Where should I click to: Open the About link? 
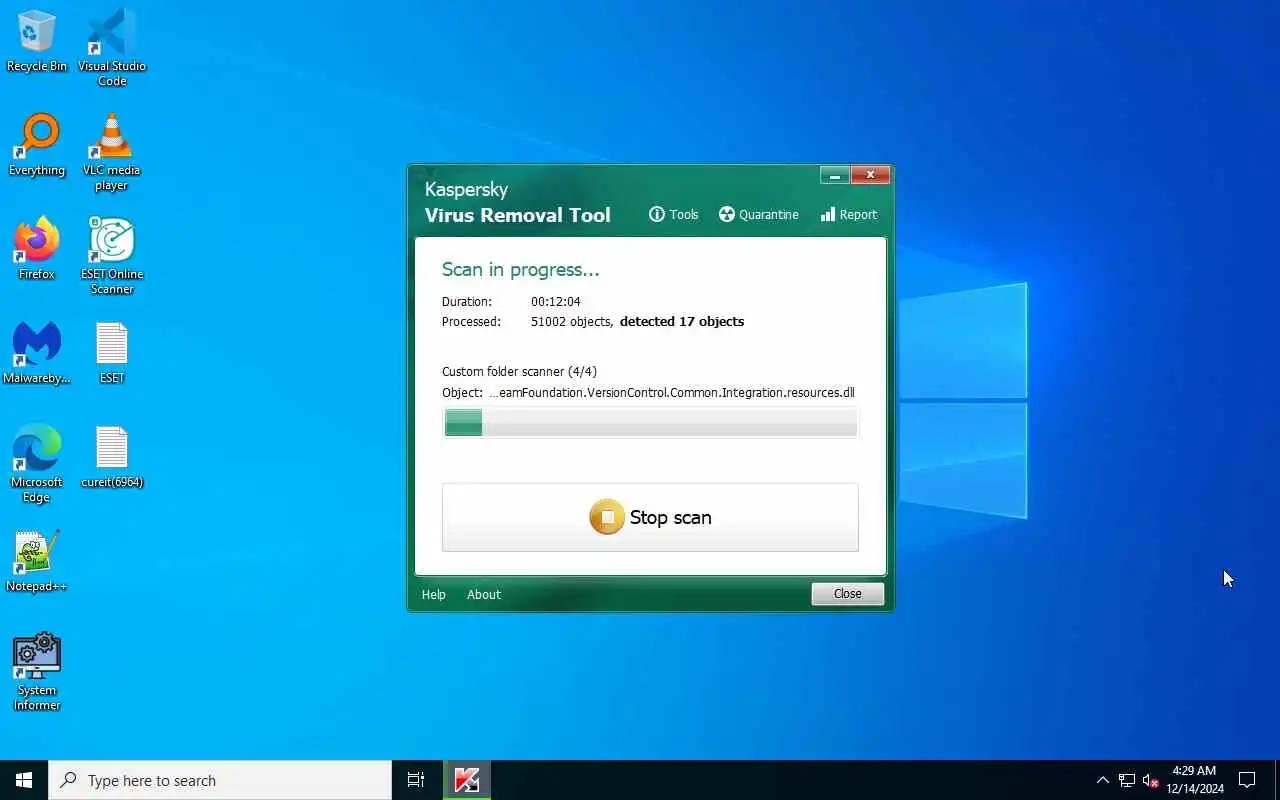click(484, 594)
